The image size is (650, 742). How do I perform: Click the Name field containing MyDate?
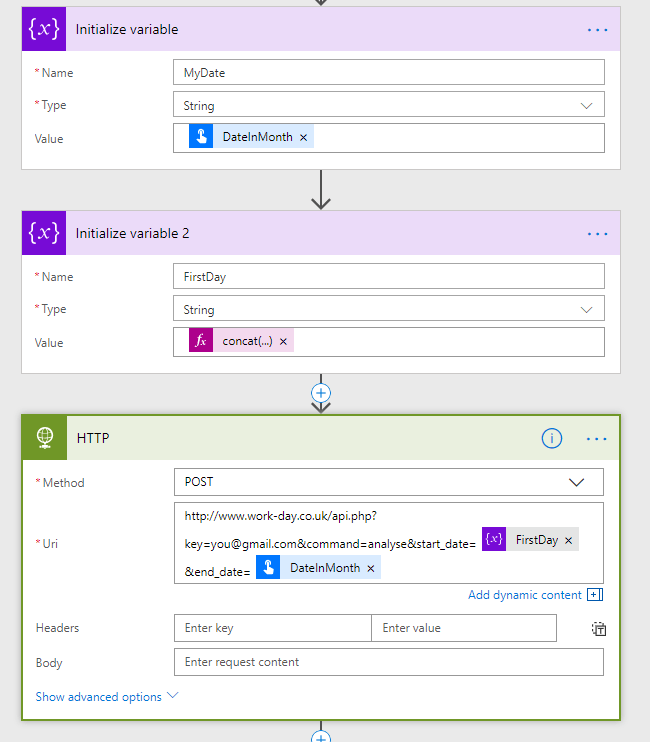pos(389,72)
